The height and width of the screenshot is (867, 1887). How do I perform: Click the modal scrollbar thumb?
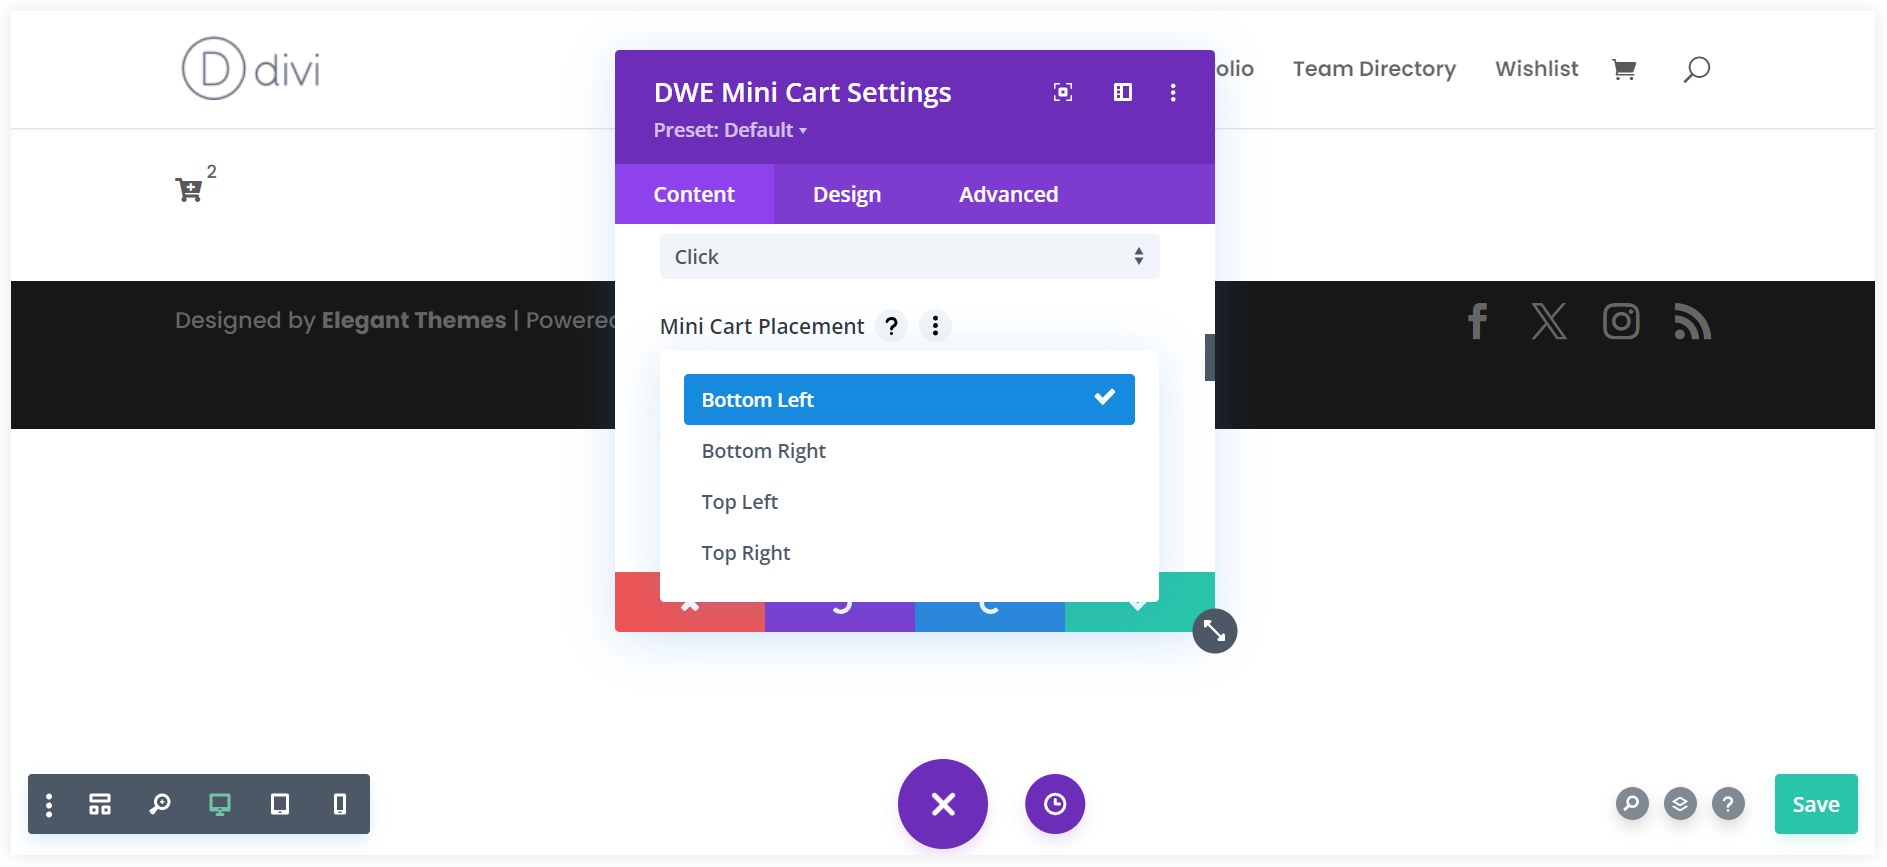1210,357
